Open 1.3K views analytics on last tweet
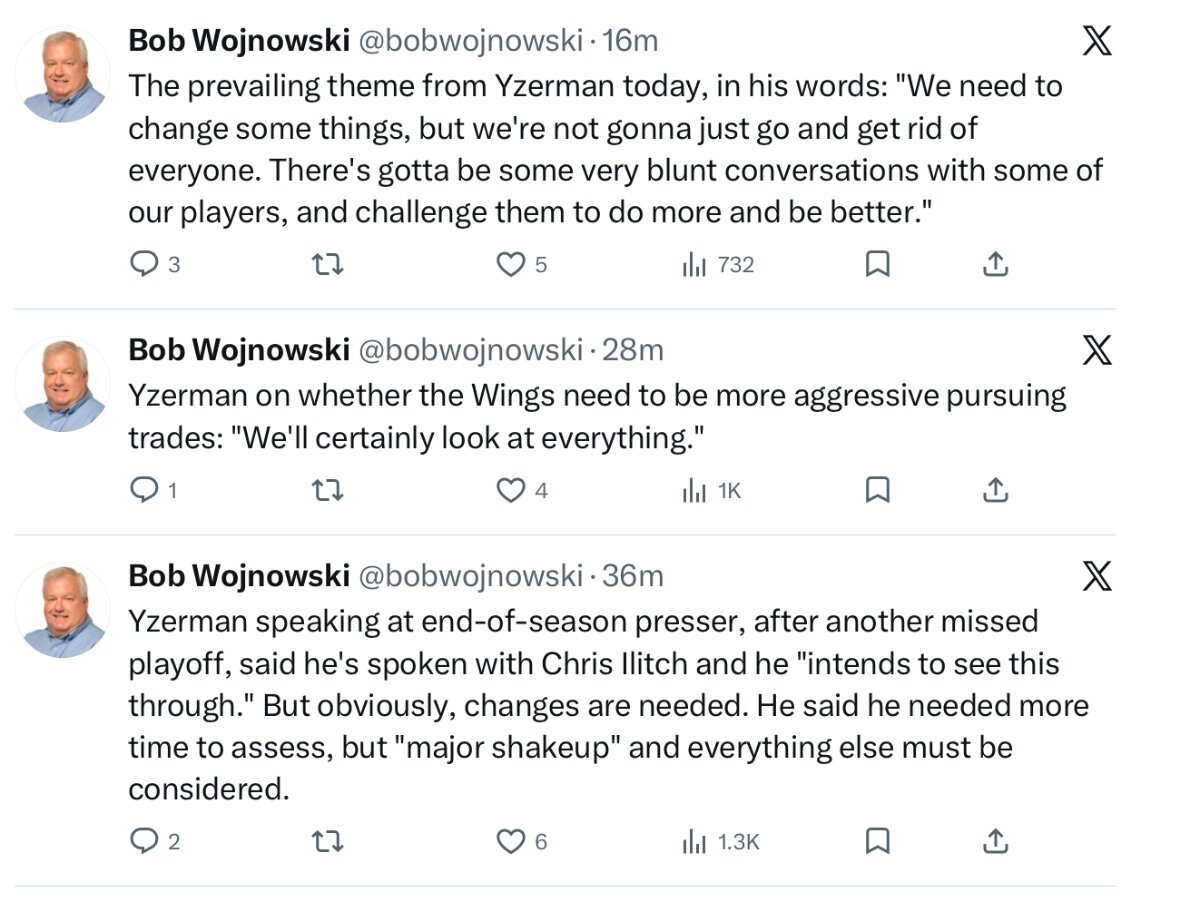Viewport: 1200px width, 902px height. click(x=720, y=842)
